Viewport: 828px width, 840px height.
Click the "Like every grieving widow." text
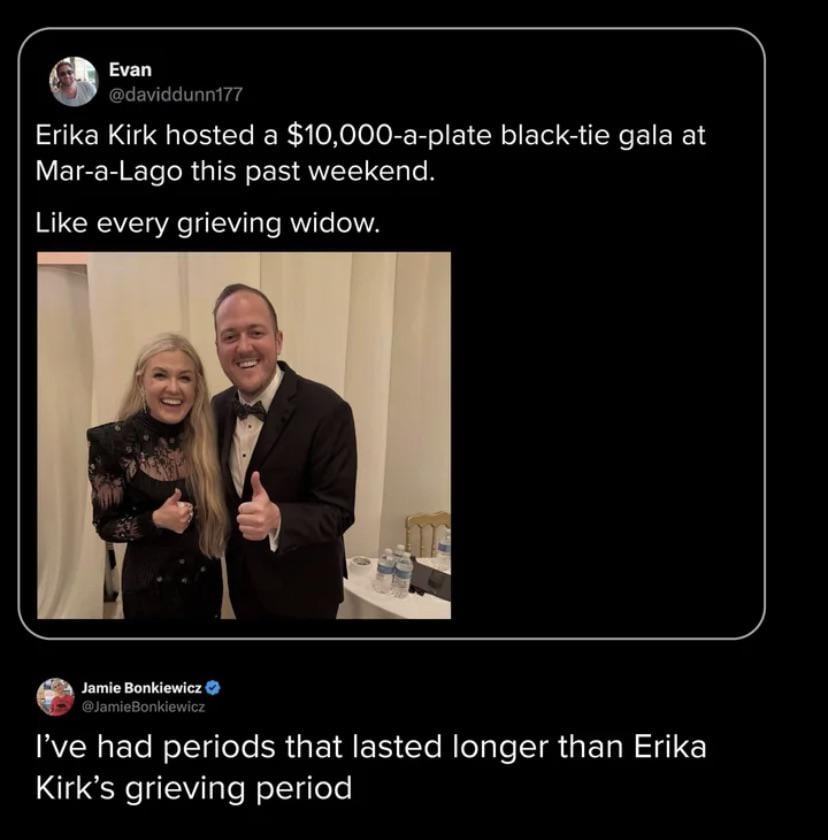(x=208, y=224)
